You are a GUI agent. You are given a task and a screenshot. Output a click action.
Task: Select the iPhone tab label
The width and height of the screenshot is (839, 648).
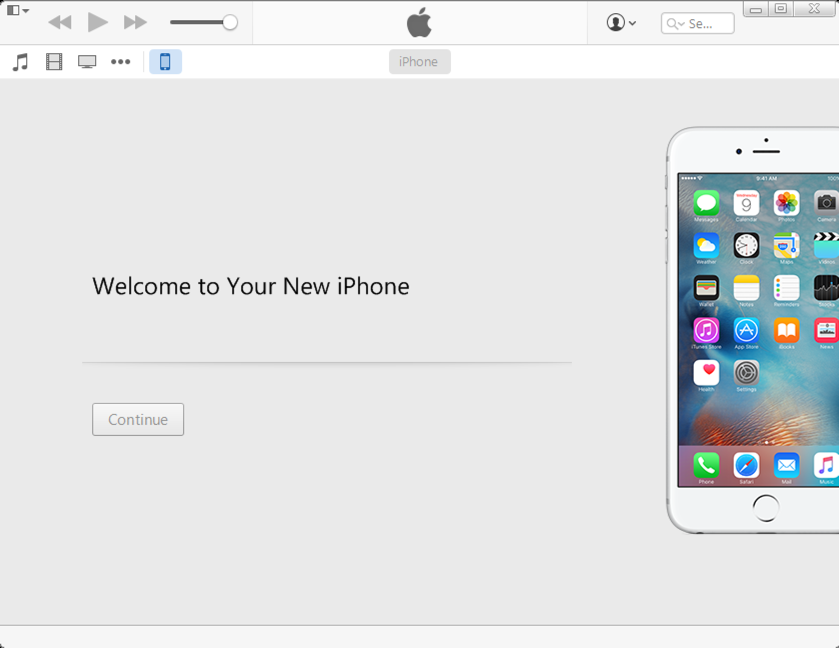[420, 62]
